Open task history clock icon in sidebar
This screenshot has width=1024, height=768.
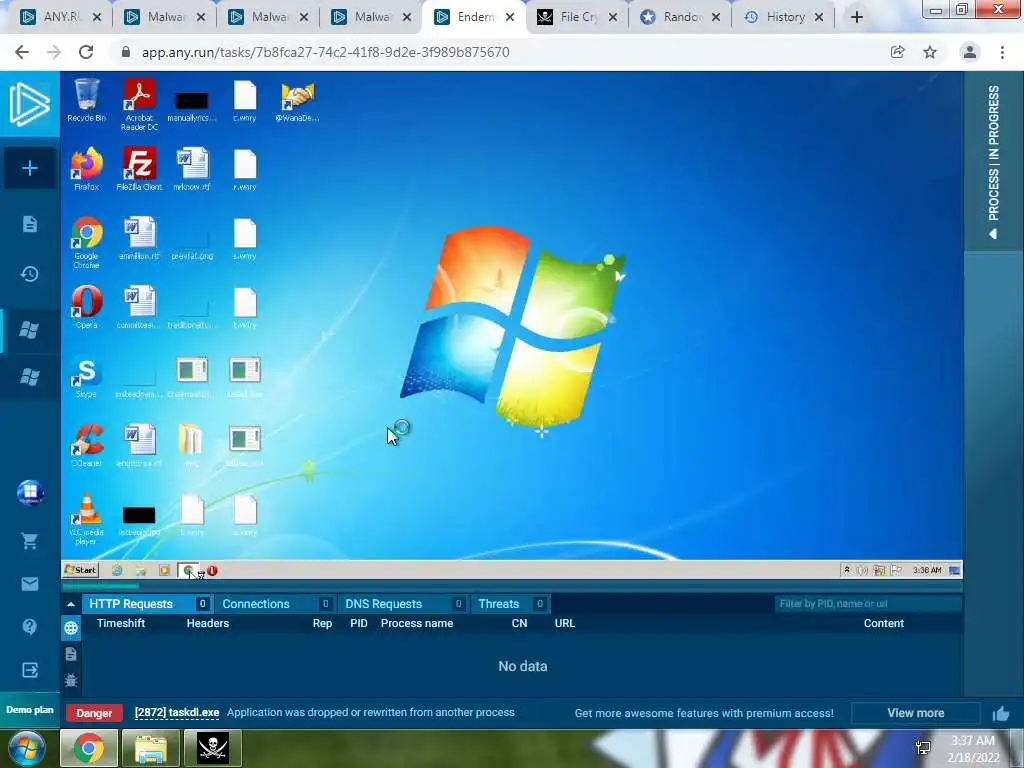(x=29, y=274)
